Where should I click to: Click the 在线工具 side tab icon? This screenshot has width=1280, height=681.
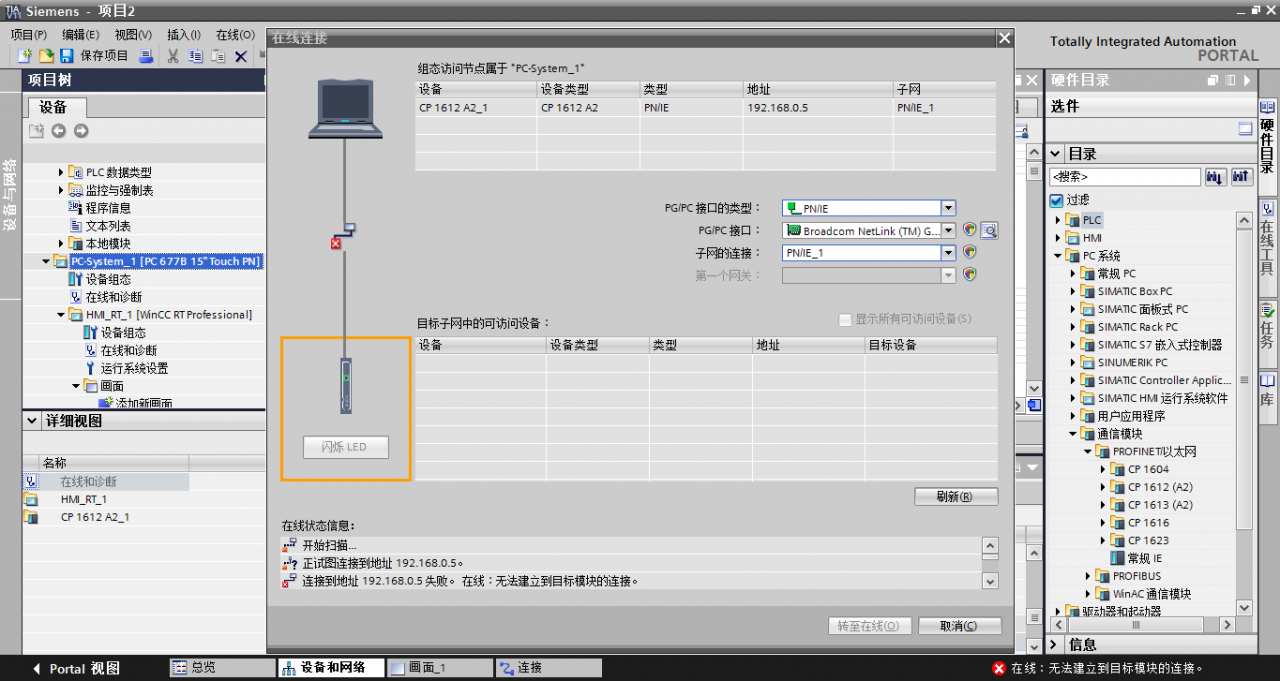(x=1268, y=209)
